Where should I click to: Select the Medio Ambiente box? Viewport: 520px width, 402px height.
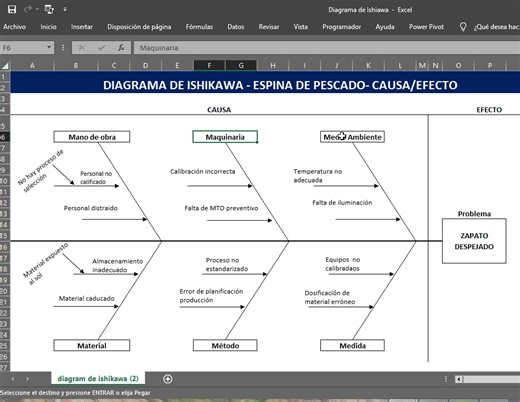click(352, 137)
